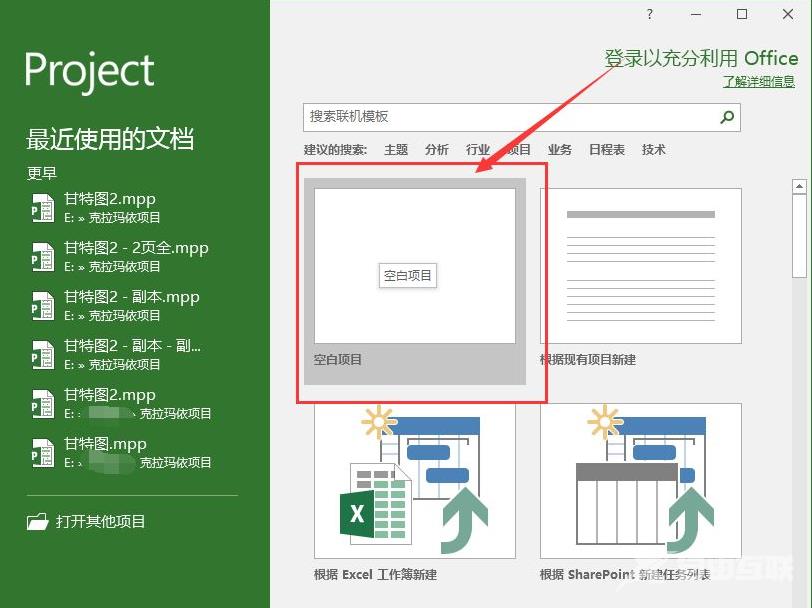Click file icon of 甘特图.mpp

pos(42,453)
